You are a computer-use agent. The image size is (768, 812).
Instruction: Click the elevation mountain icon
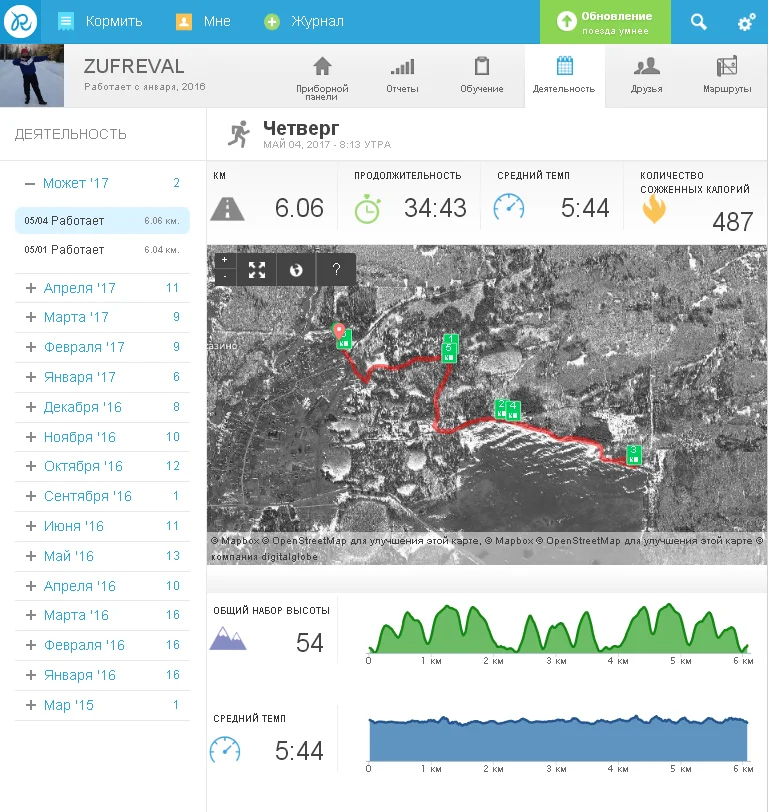(228, 638)
